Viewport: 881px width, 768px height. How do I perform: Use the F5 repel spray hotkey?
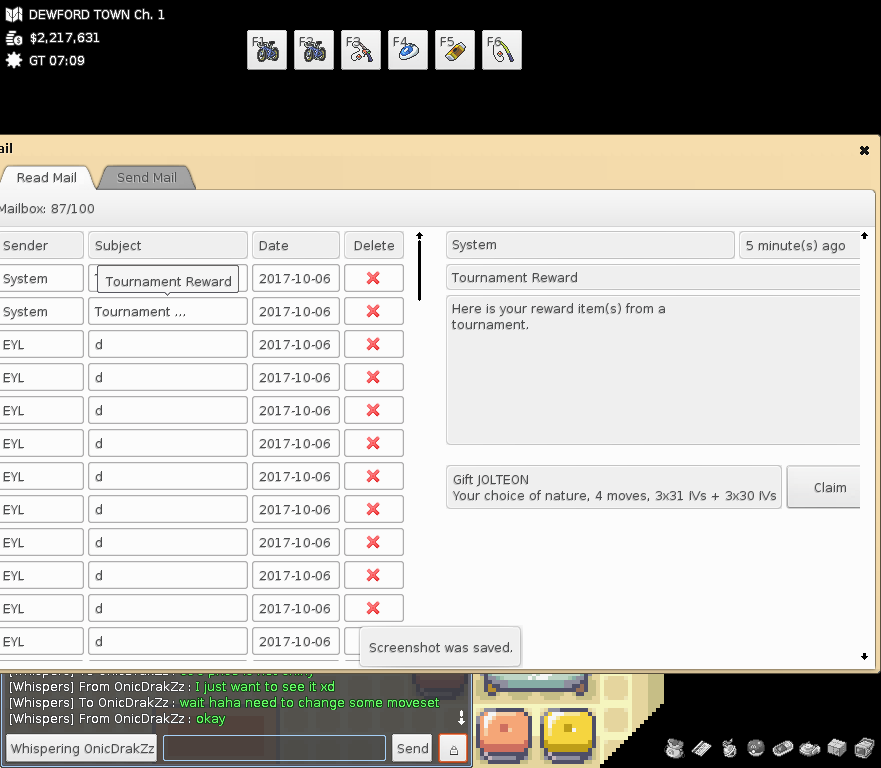455,50
